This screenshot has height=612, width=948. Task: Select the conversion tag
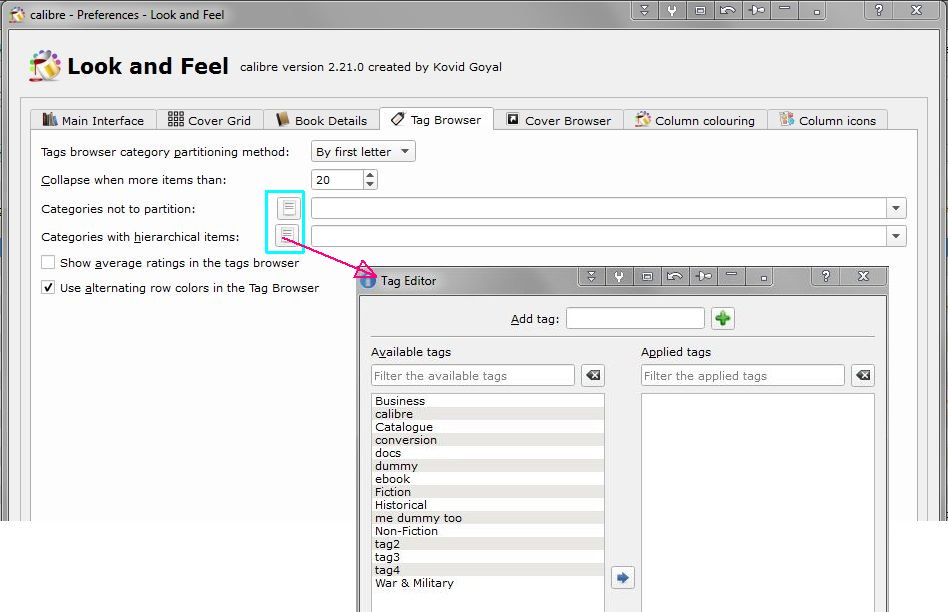pyautogui.click(x=488, y=440)
